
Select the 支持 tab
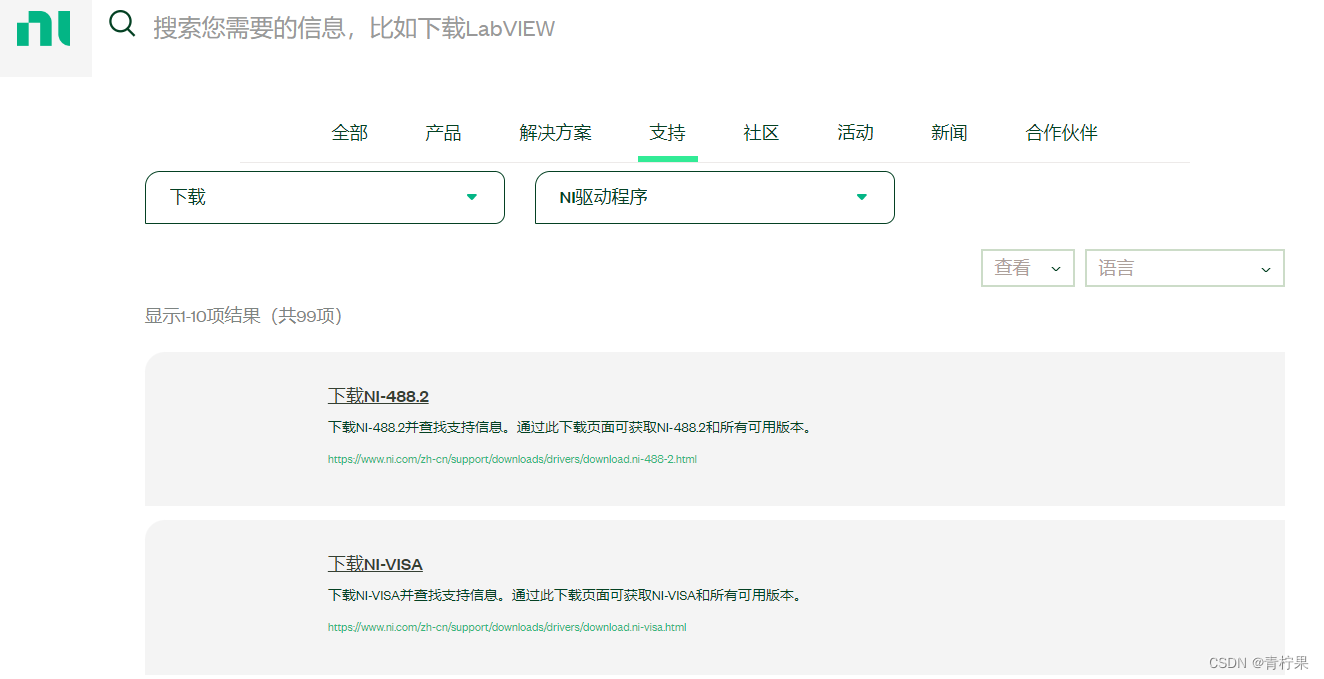point(667,133)
